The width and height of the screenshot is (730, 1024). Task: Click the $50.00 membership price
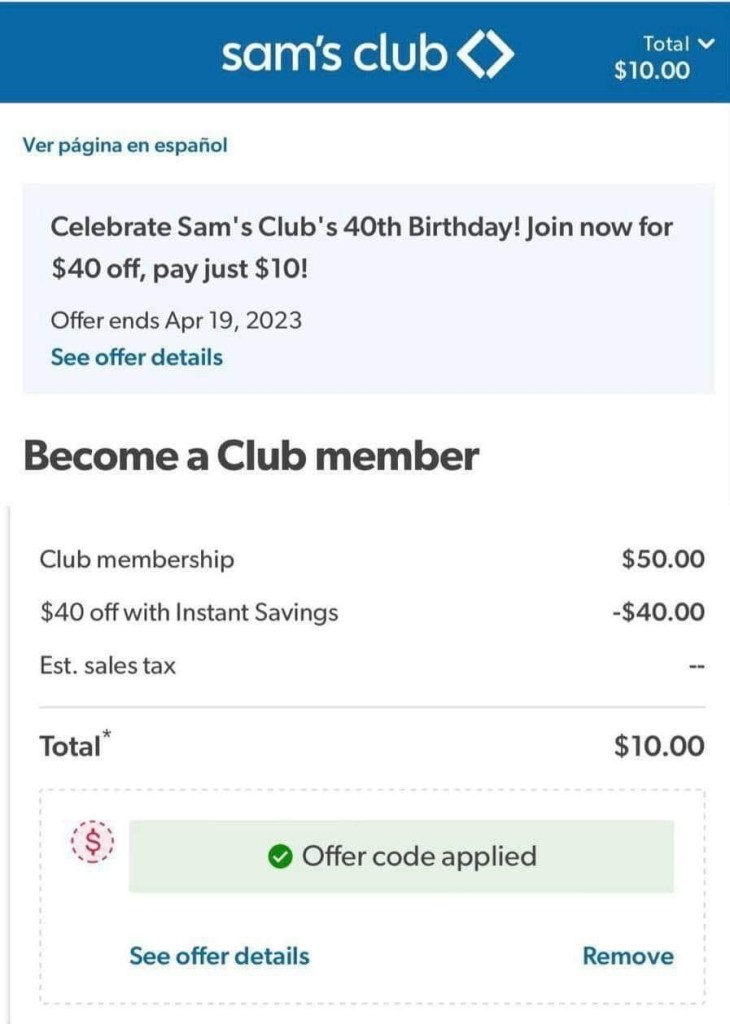[x=663, y=559]
